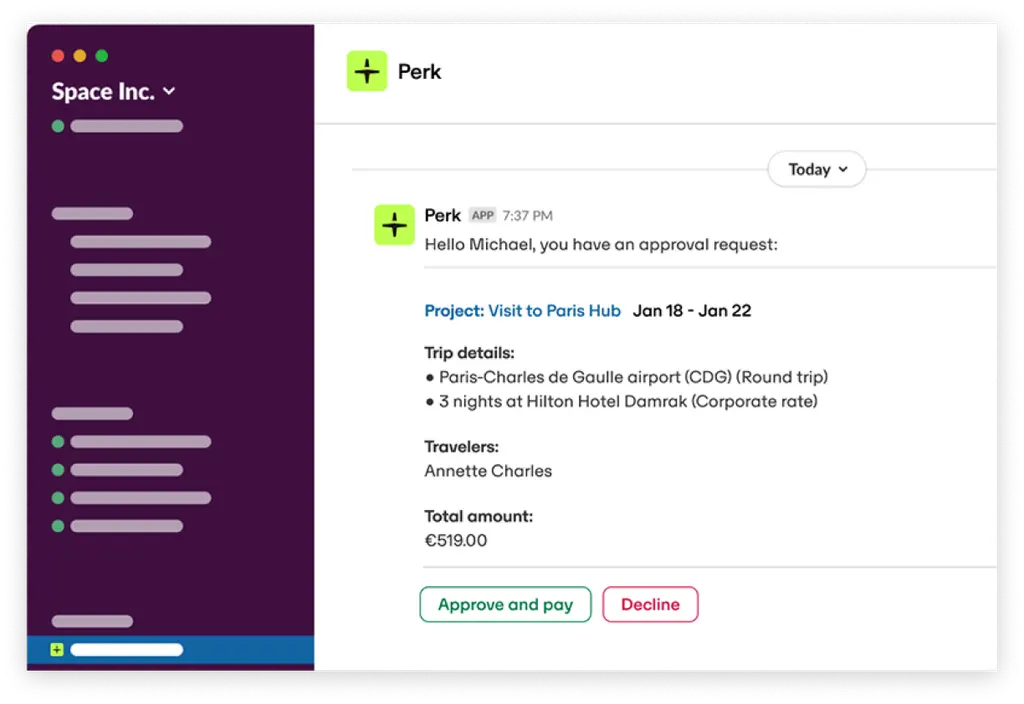The height and width of the screenshot is (704, 1024).
Task: Click the 3 nights at Hilton Hotel Damrak line
Action: [622, 402]
